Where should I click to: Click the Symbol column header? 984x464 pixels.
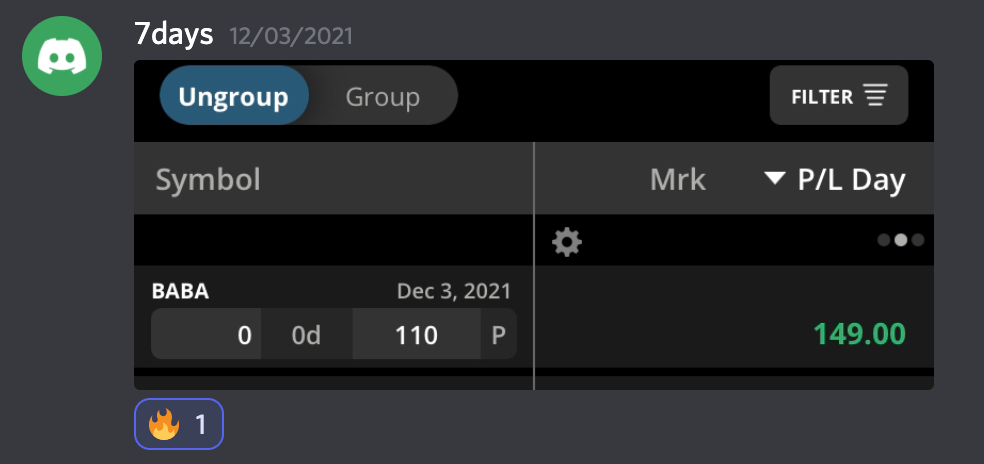208,180
